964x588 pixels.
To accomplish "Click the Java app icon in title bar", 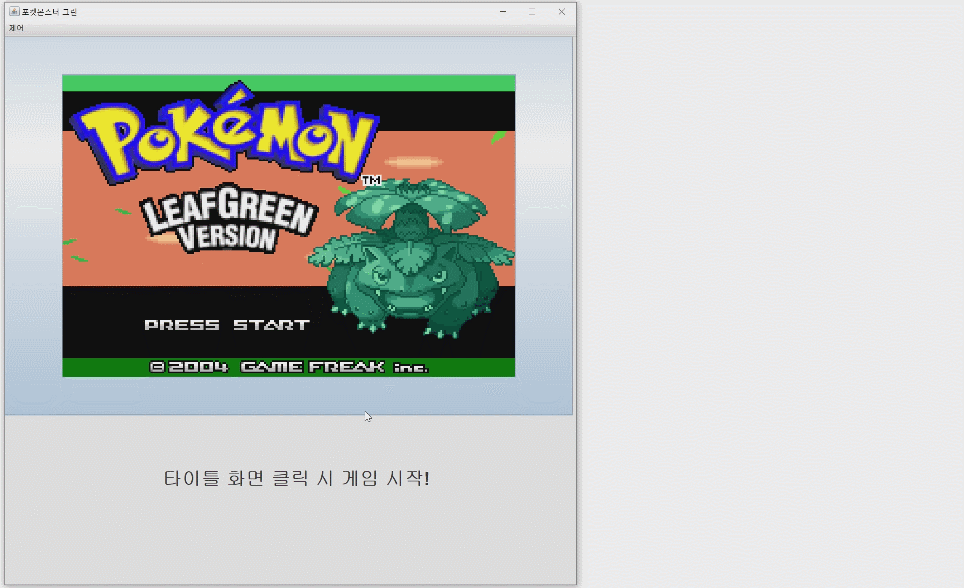I will point(14,11).
